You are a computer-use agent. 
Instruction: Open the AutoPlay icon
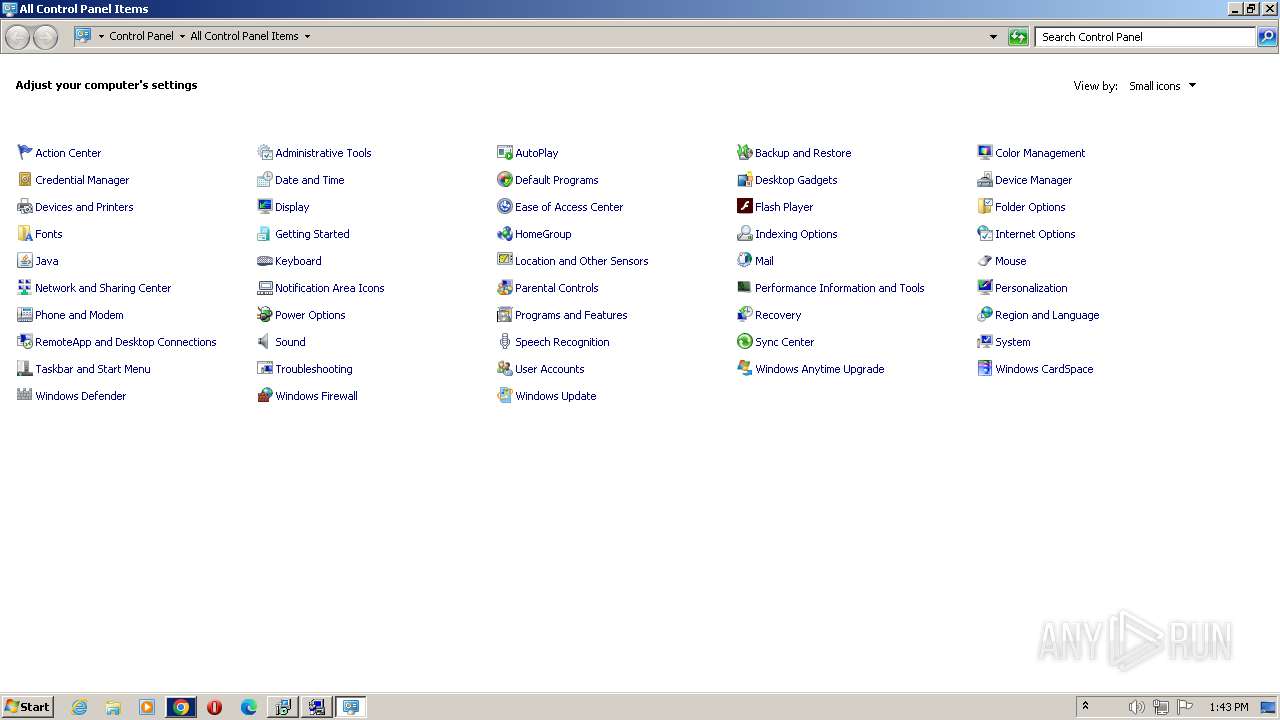(505, 152)
